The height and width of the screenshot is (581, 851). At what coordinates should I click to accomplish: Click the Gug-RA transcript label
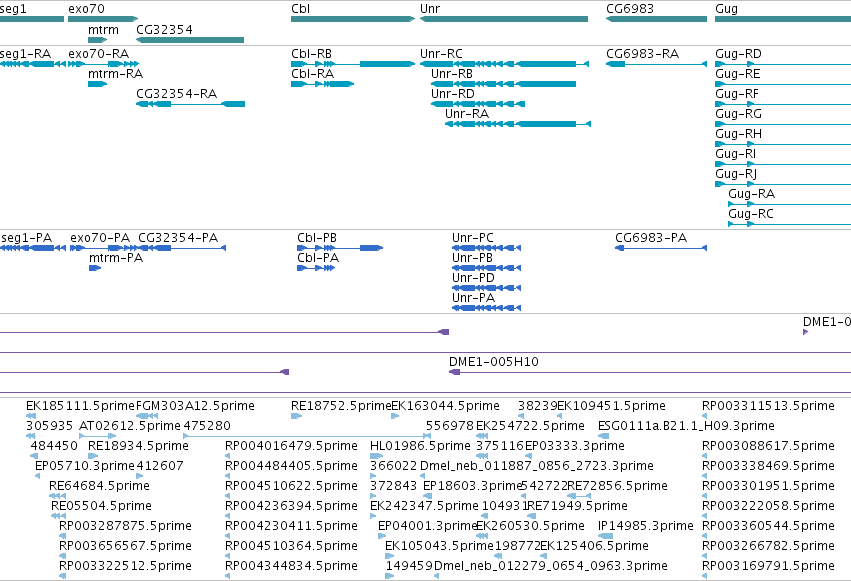(751, 194)
